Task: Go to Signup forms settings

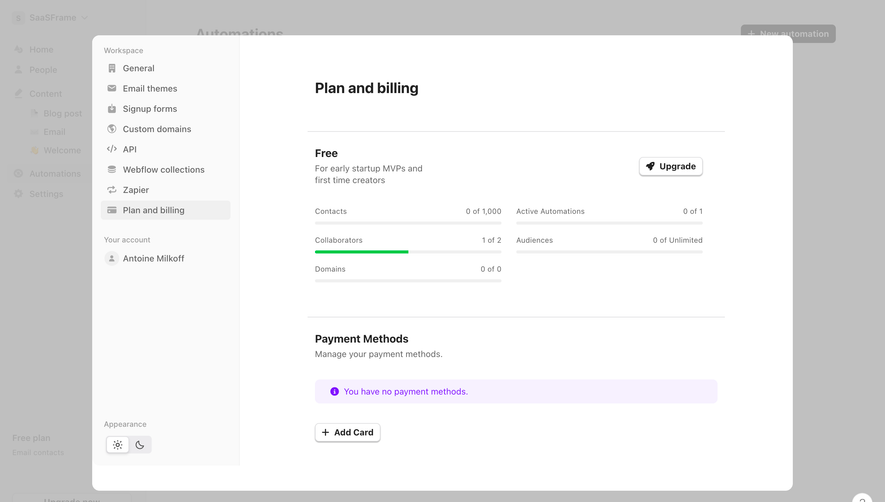Action: pyautogui.click(x=165, y=109)
